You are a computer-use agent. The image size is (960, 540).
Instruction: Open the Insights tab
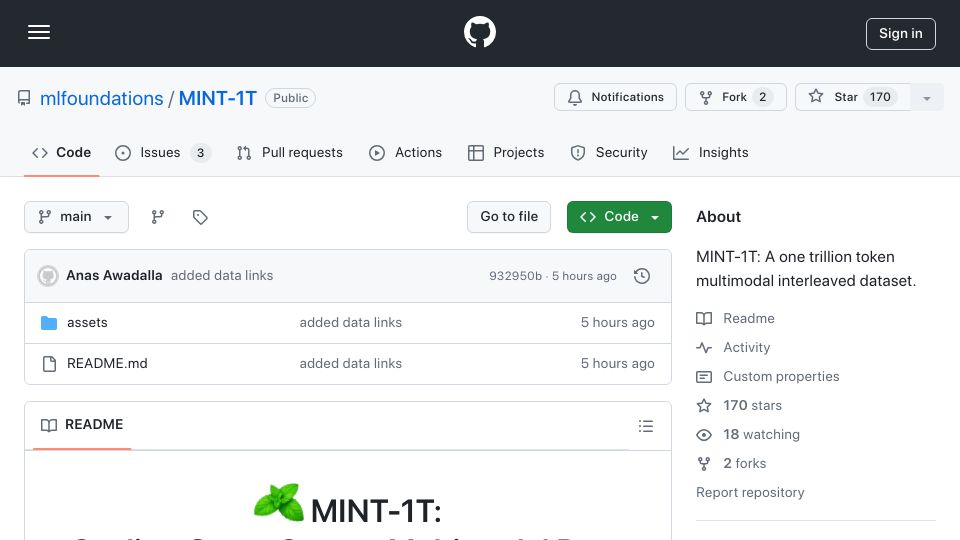pyautogui.click(x=710, y=152)
